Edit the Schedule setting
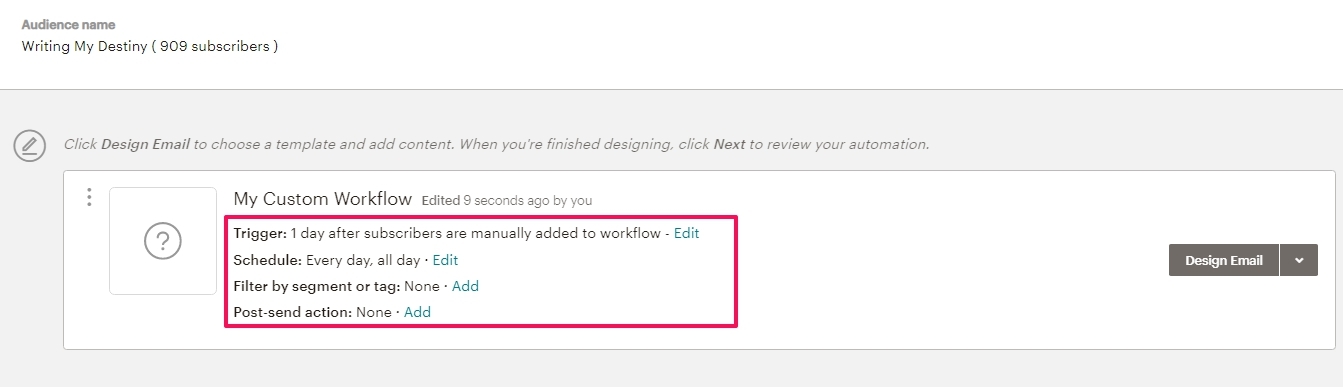Viewport: 1343px width, 387px height. pos(445,259)
